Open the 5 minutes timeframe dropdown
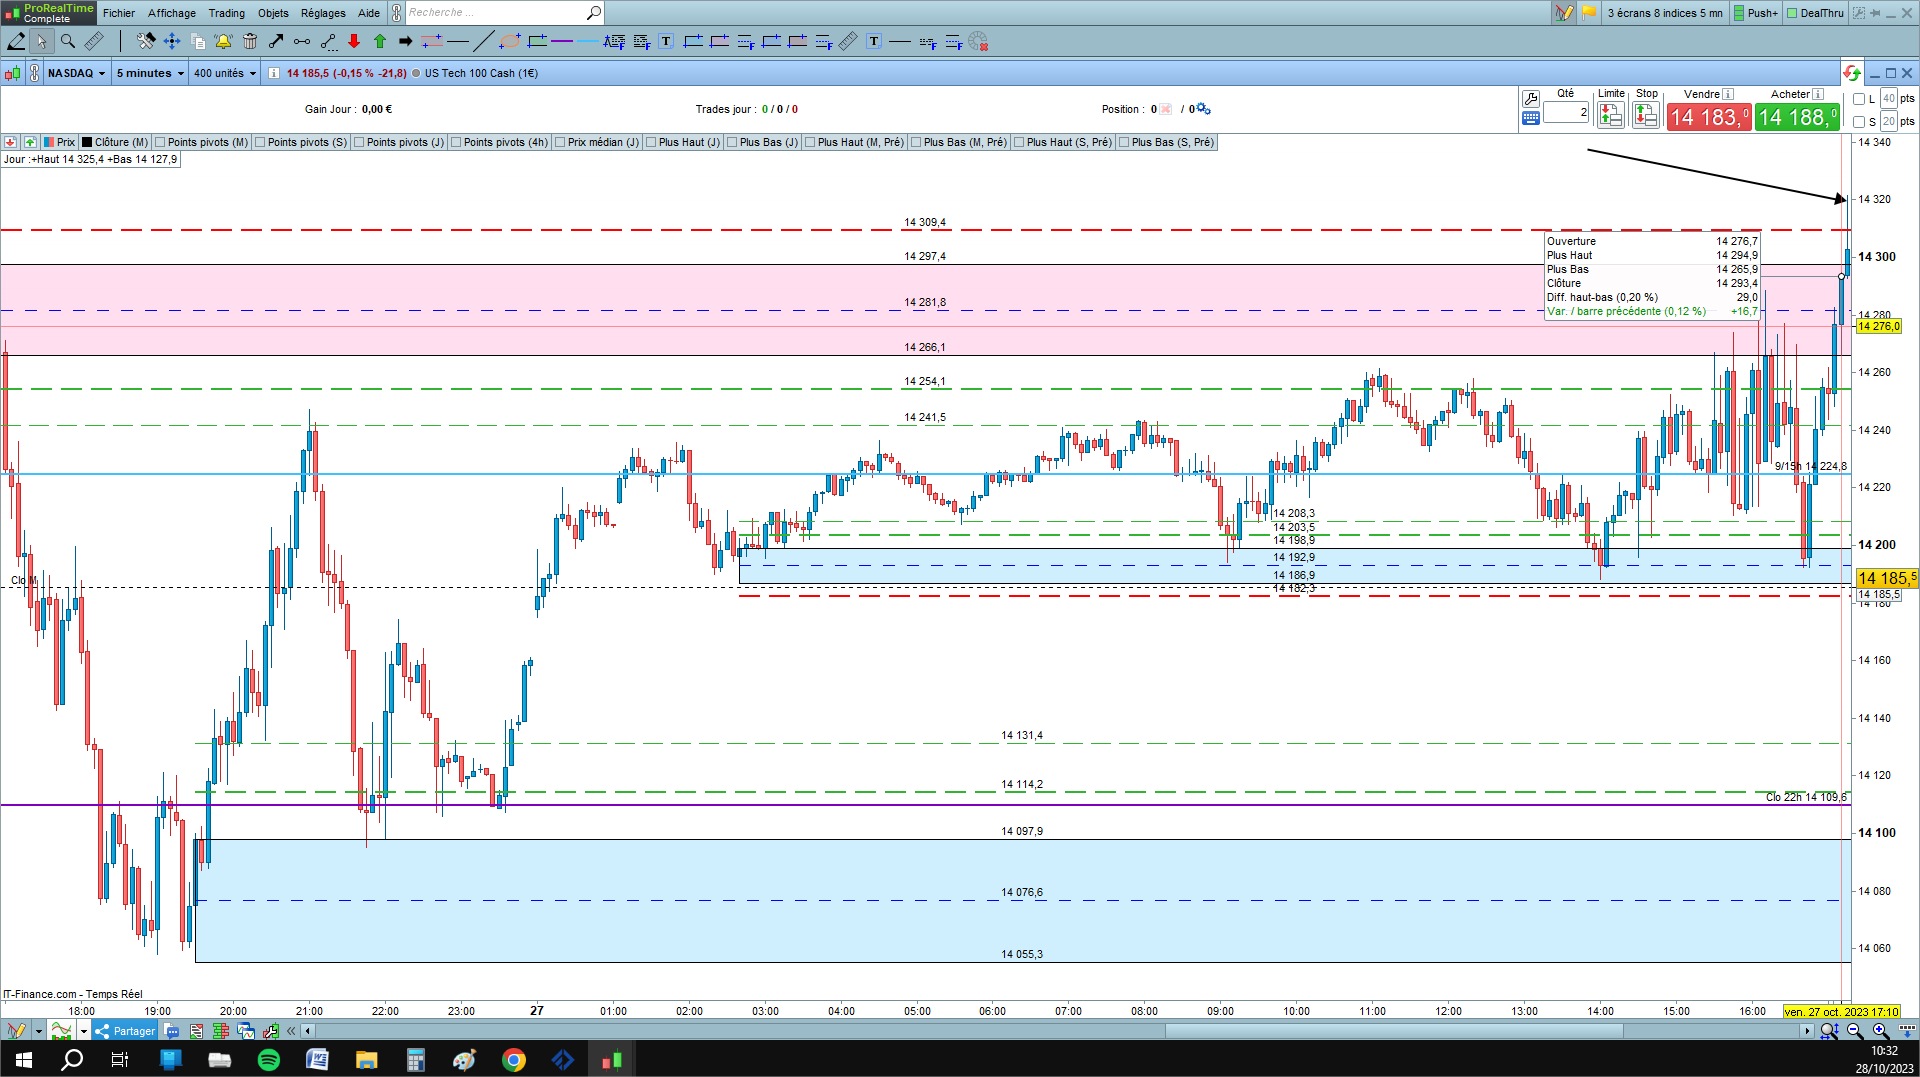 150,73
